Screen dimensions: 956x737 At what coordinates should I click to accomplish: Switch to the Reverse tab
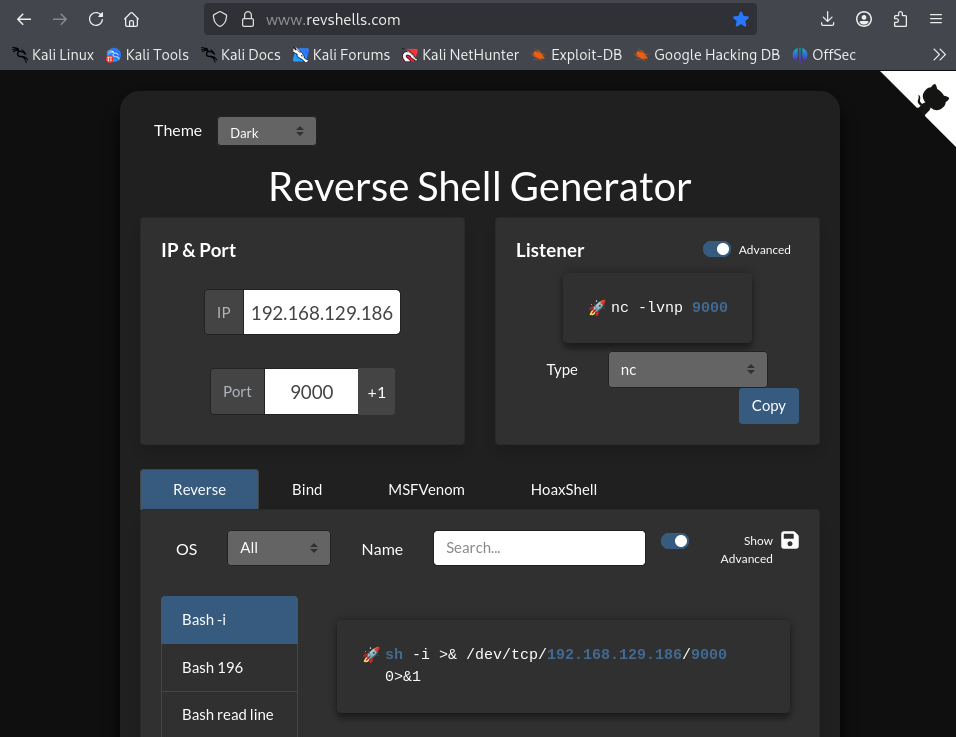pyautogui.click(x=199, y=490)
